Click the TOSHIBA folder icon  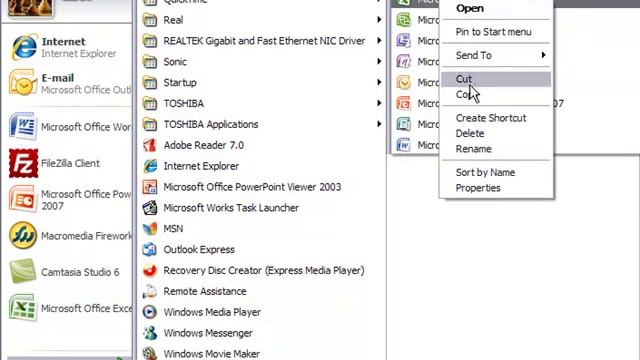tap(150, 103)
